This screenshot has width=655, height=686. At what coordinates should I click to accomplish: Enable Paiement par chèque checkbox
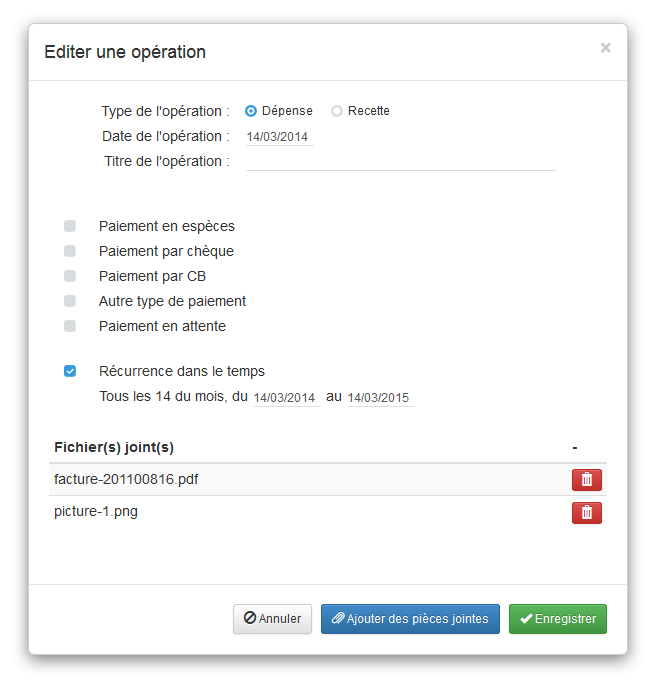(70, 251)
